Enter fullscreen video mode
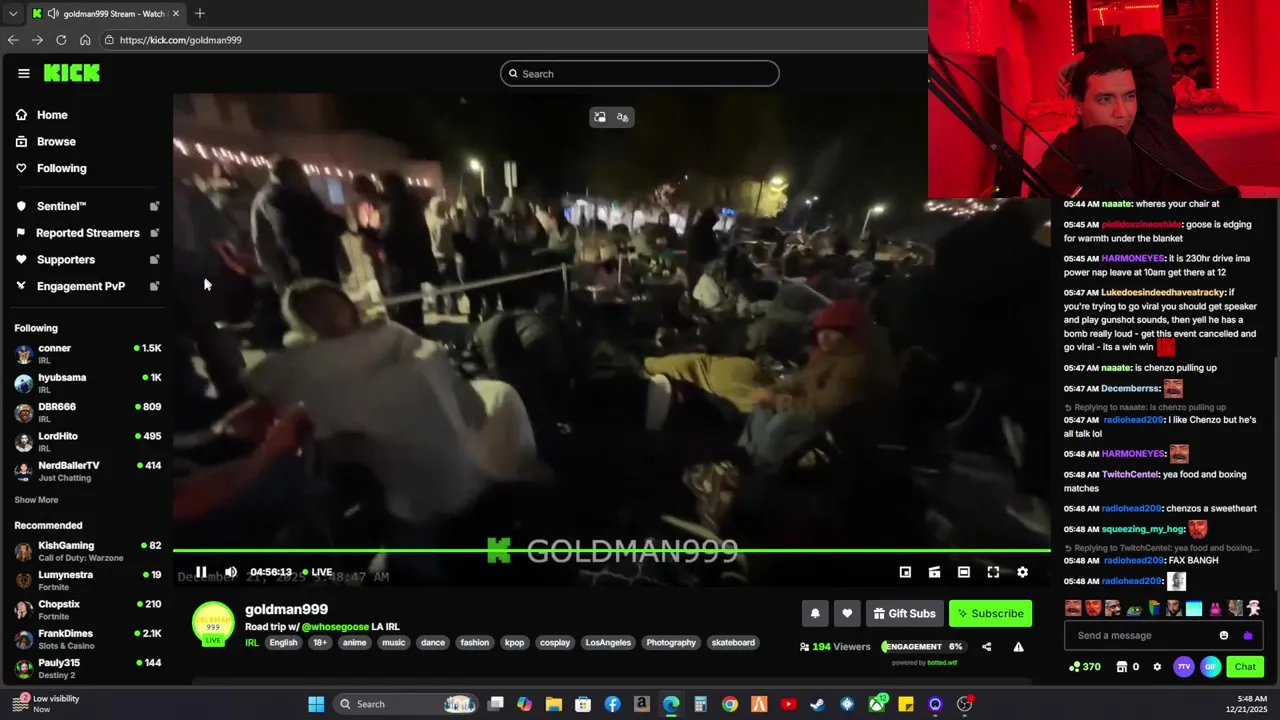 (993, 572)
